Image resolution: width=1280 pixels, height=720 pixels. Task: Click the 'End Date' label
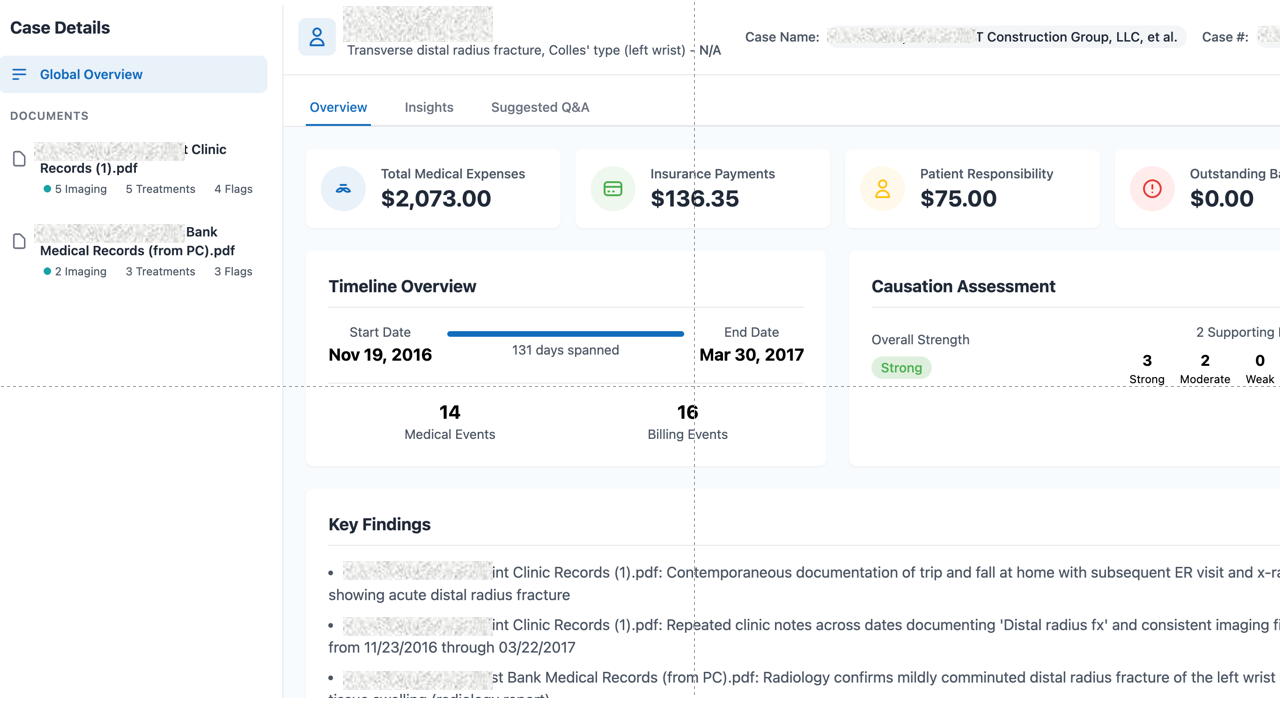751,332
